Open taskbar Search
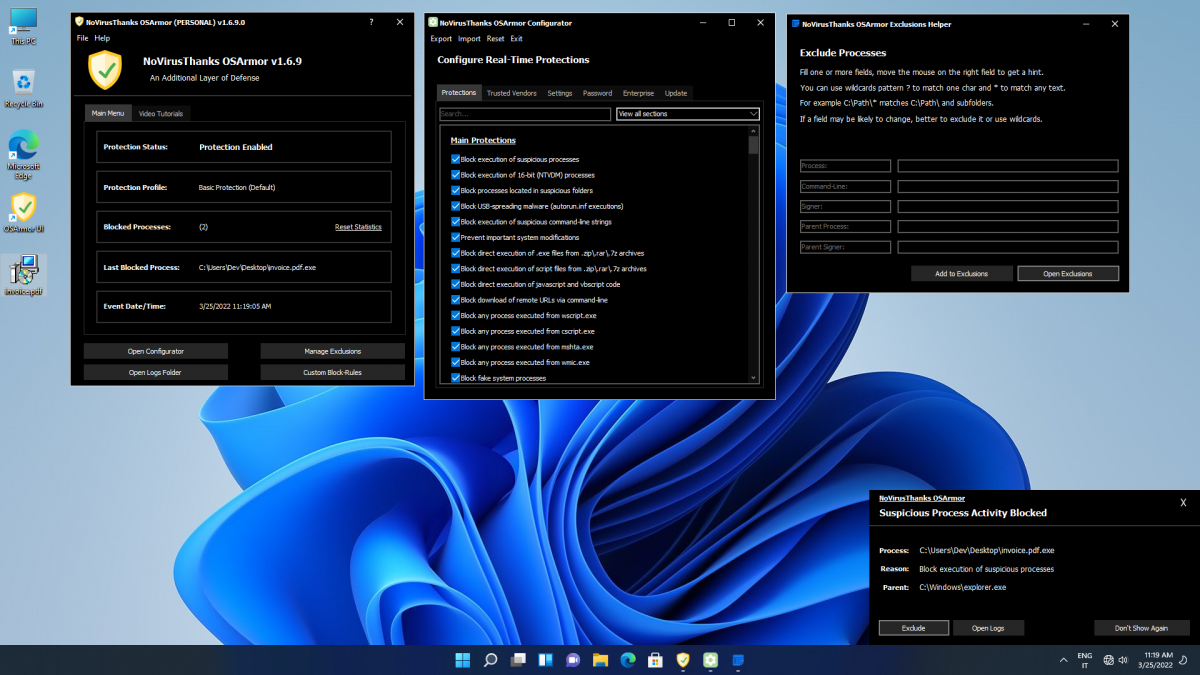The width and height of the screenshot is (1200, 675). coord(491,660)
